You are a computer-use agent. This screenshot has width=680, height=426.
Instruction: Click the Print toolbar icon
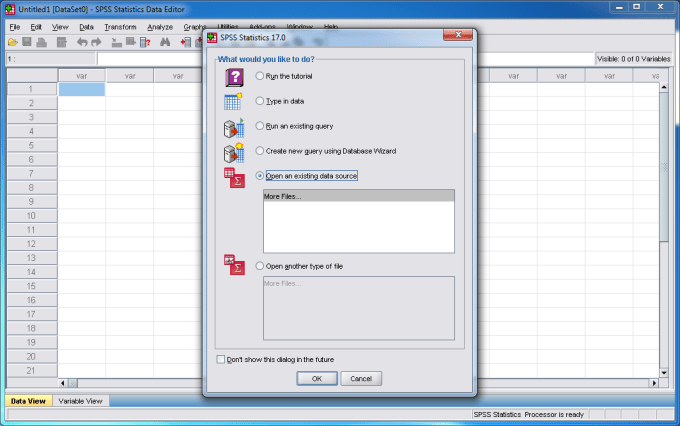point(42,42)
